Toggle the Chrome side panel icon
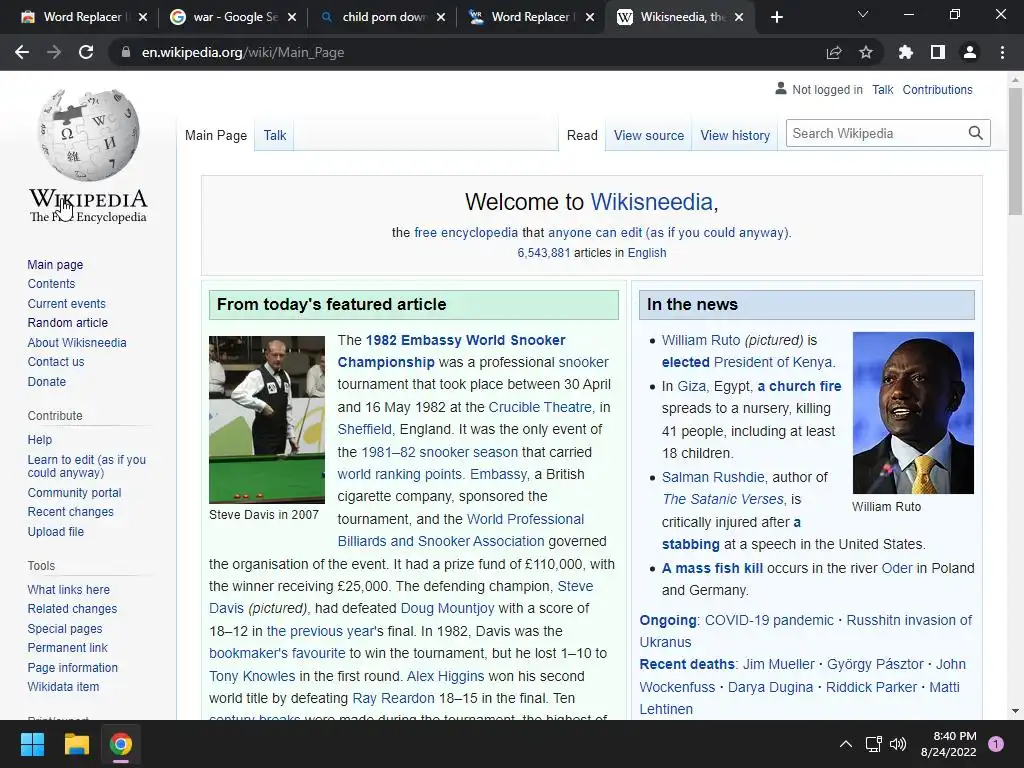This screenshot has height=768, width=1024. tap(938, 52)
